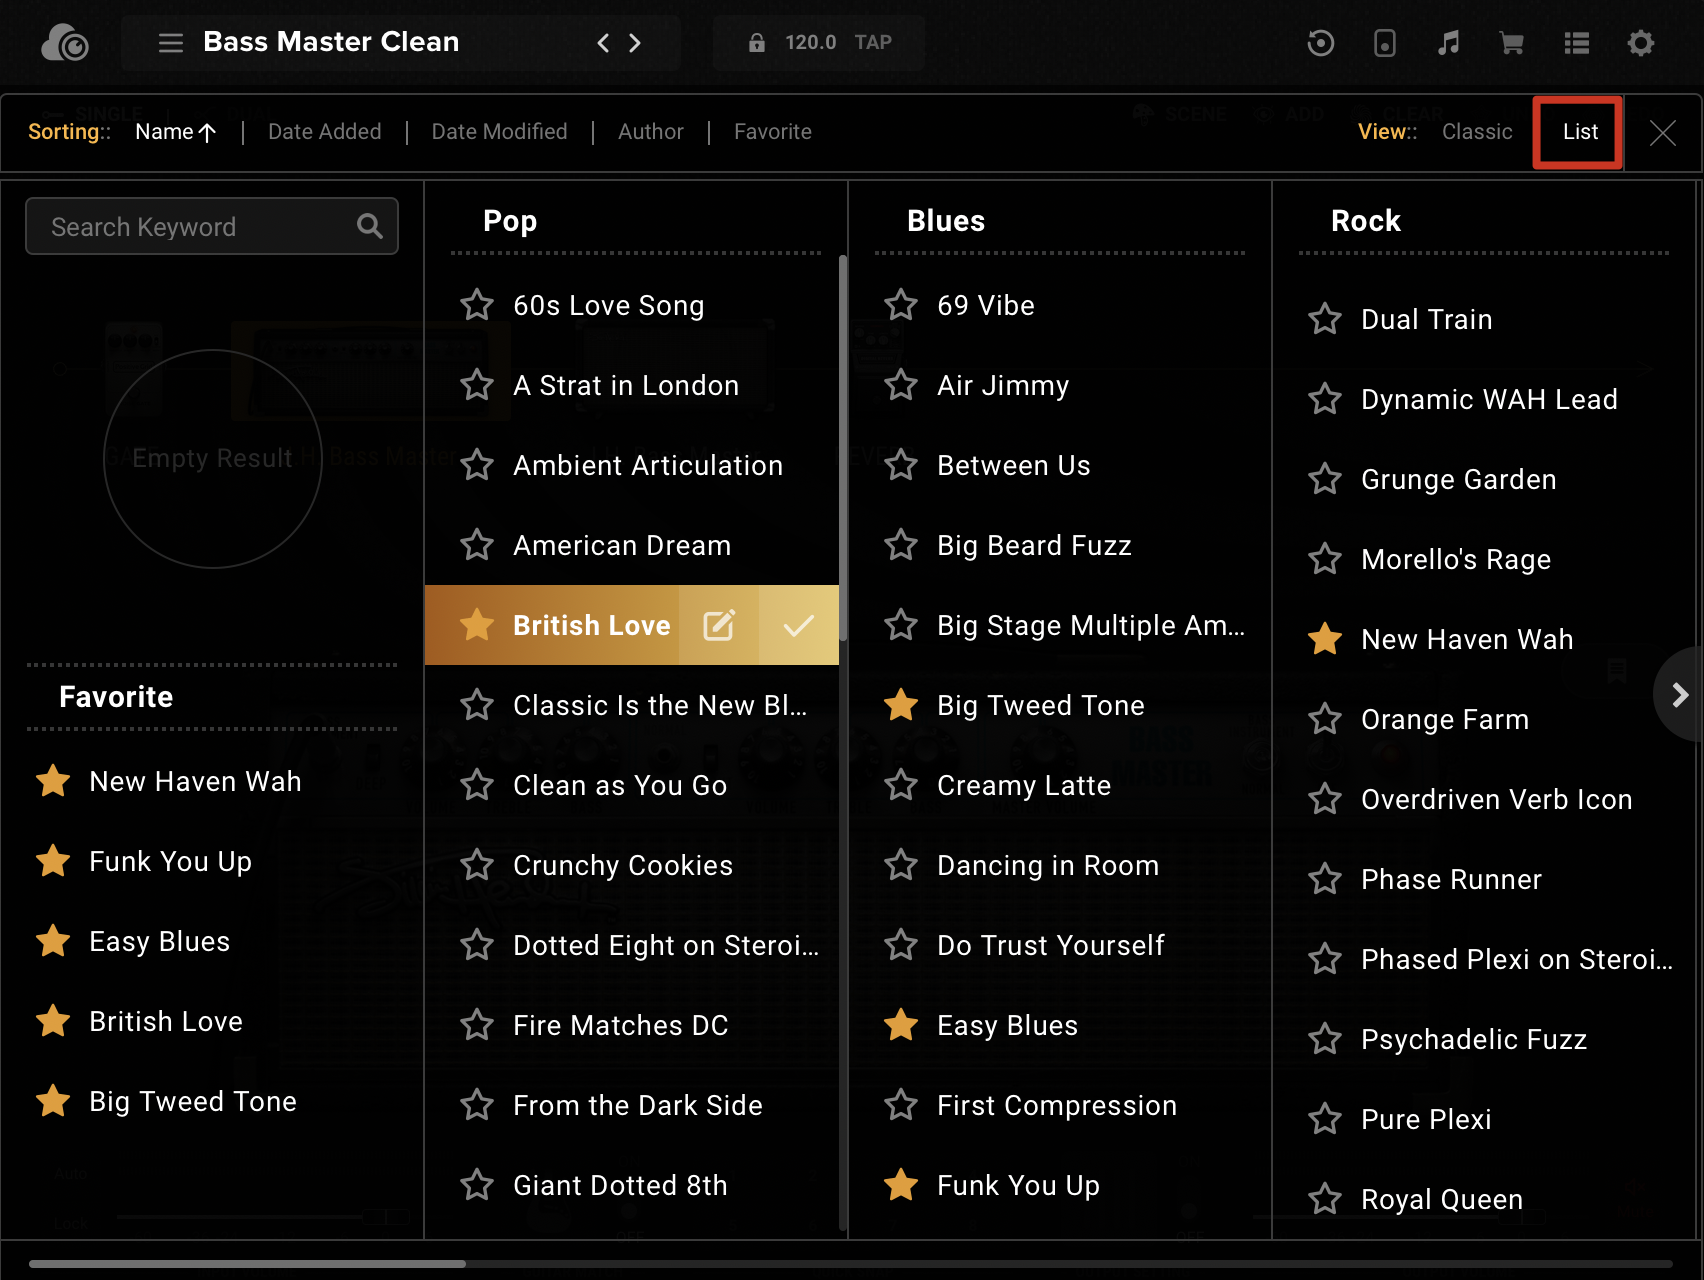Star the Royal Queen preset
Screen dimensions: 1704x1280
(x=1325, y=1199)
